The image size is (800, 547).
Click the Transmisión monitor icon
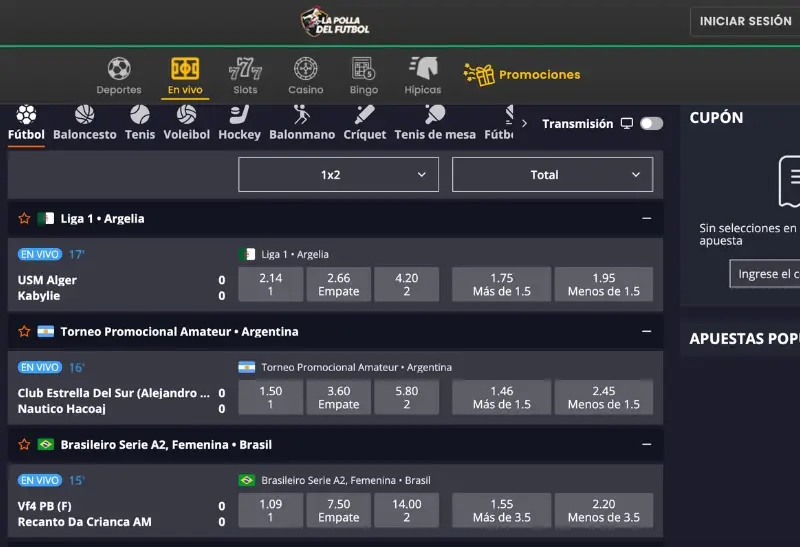click(627, 123)
